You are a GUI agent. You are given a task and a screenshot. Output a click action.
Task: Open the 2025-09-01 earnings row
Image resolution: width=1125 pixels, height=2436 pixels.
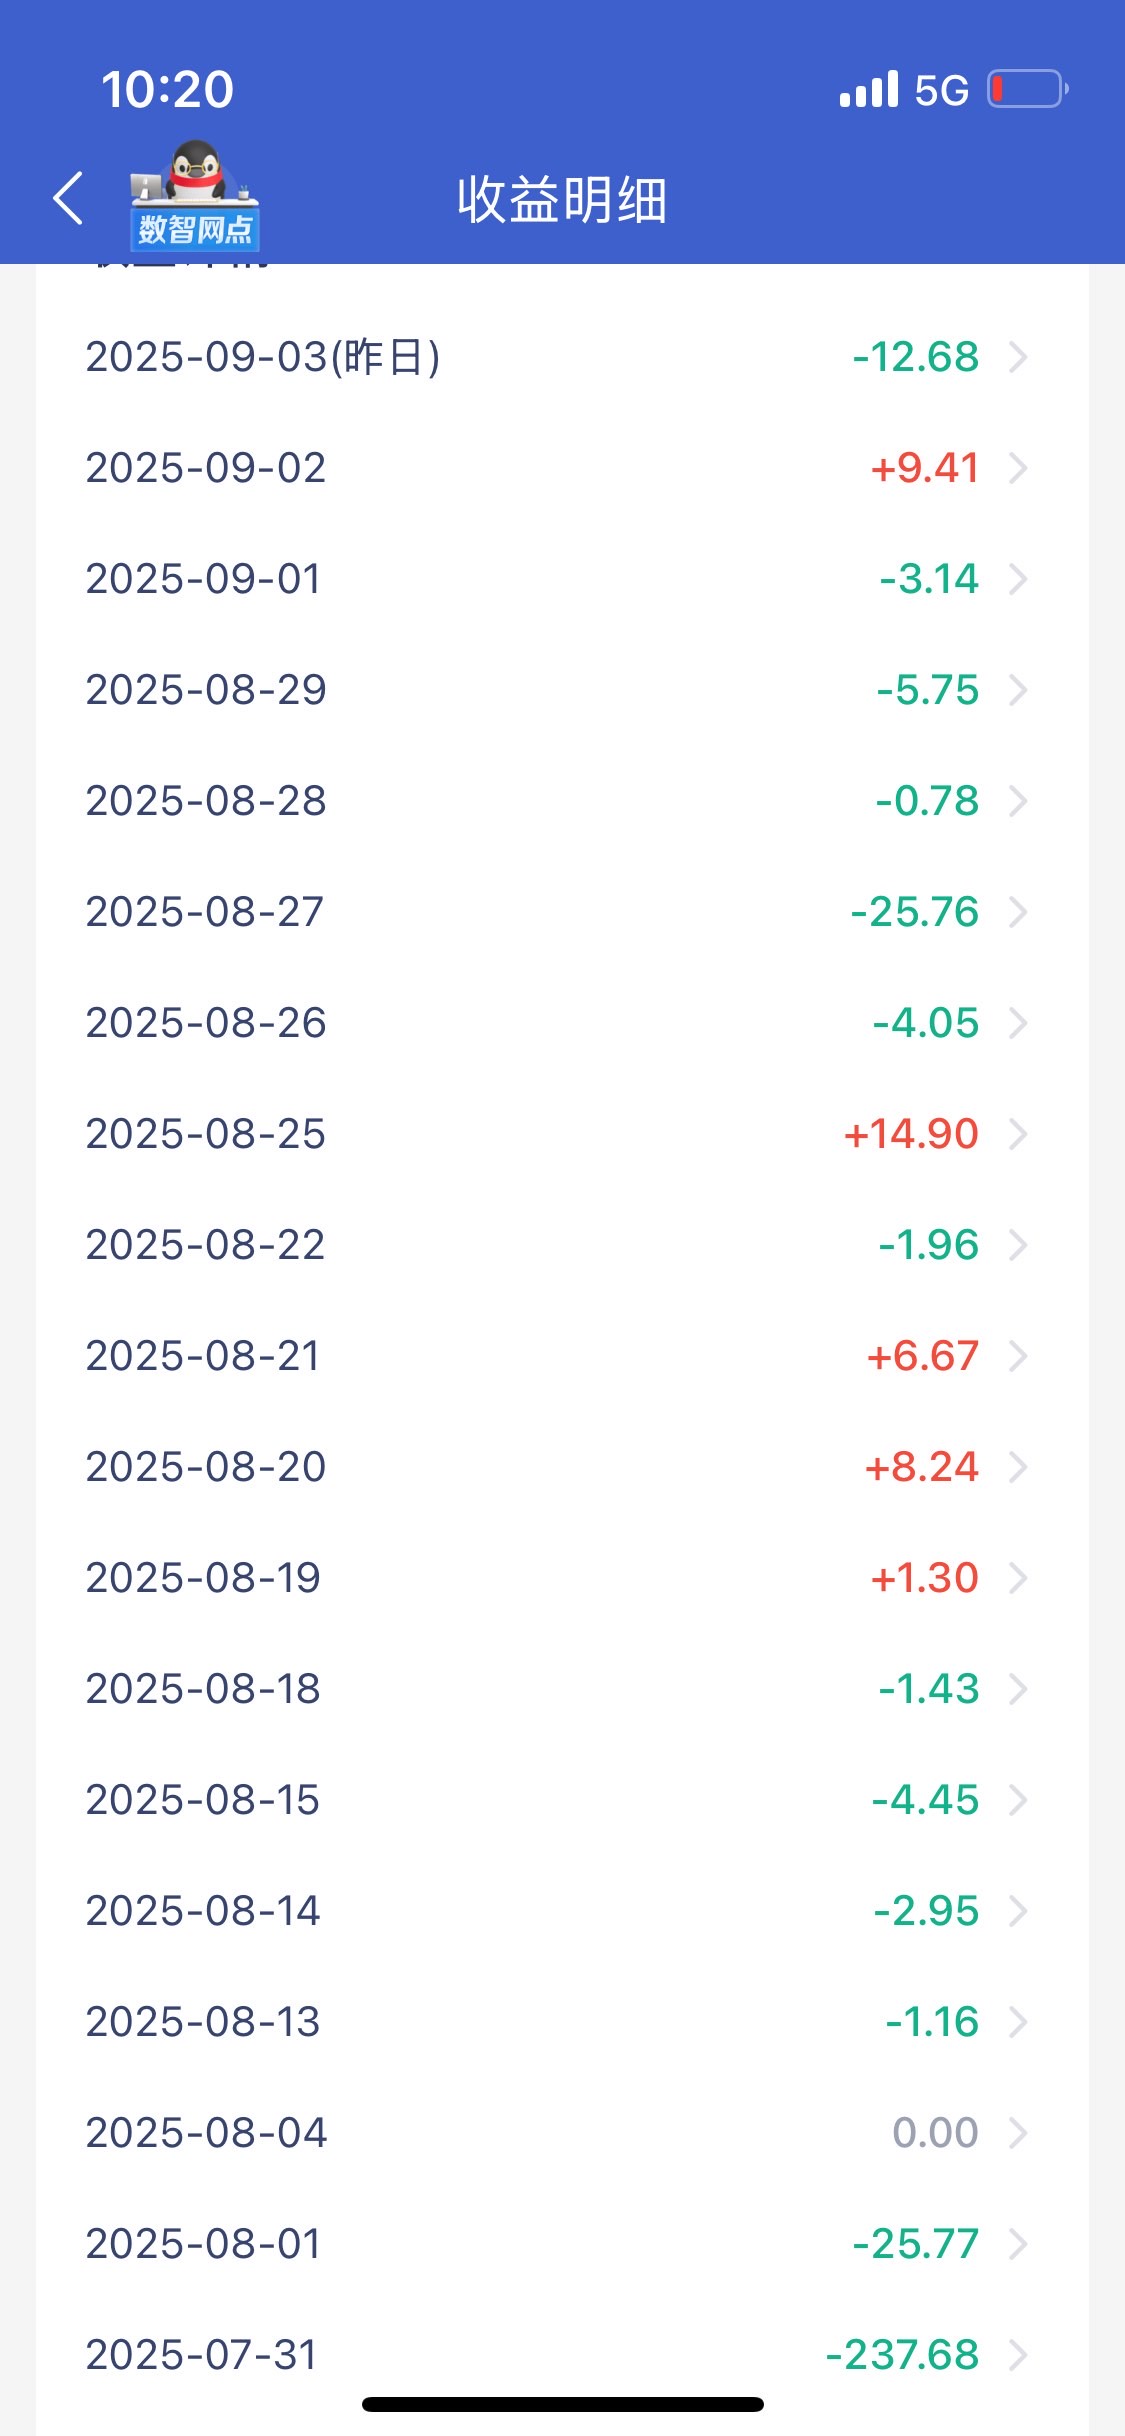tap(562, 579)
